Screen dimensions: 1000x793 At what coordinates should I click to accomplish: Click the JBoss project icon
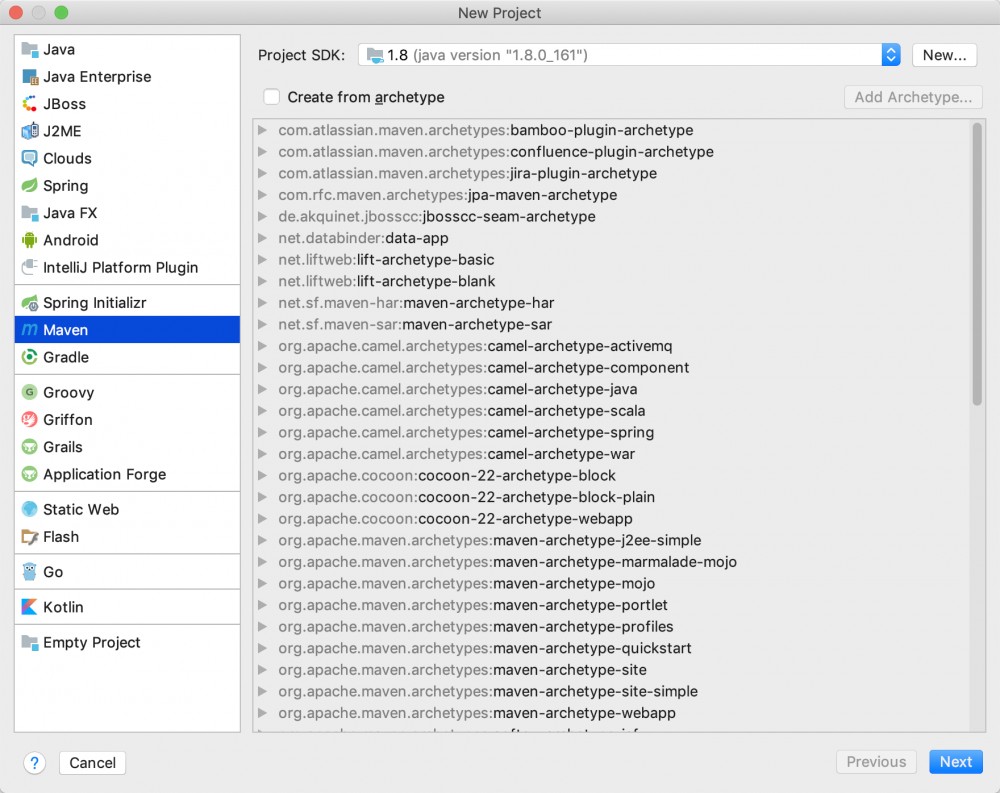coord(30,104)
